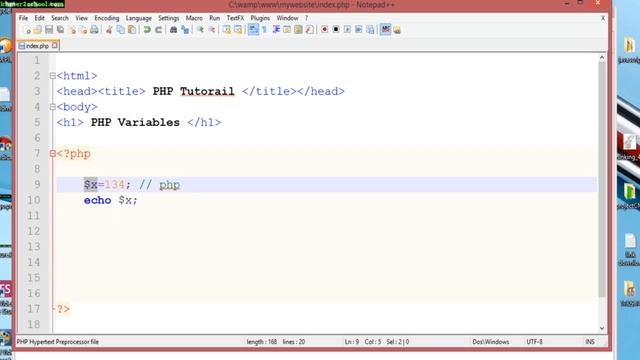Image resolution: width=640 pixels, height=360 pixels.
Task: Toggle synchronized vertical scrolling
Action: point(227,30)
